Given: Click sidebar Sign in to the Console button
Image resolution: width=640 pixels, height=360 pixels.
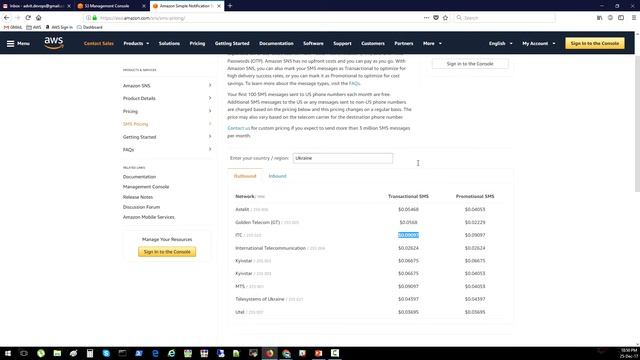Looking at the screenshot, I should click(167, 252).
